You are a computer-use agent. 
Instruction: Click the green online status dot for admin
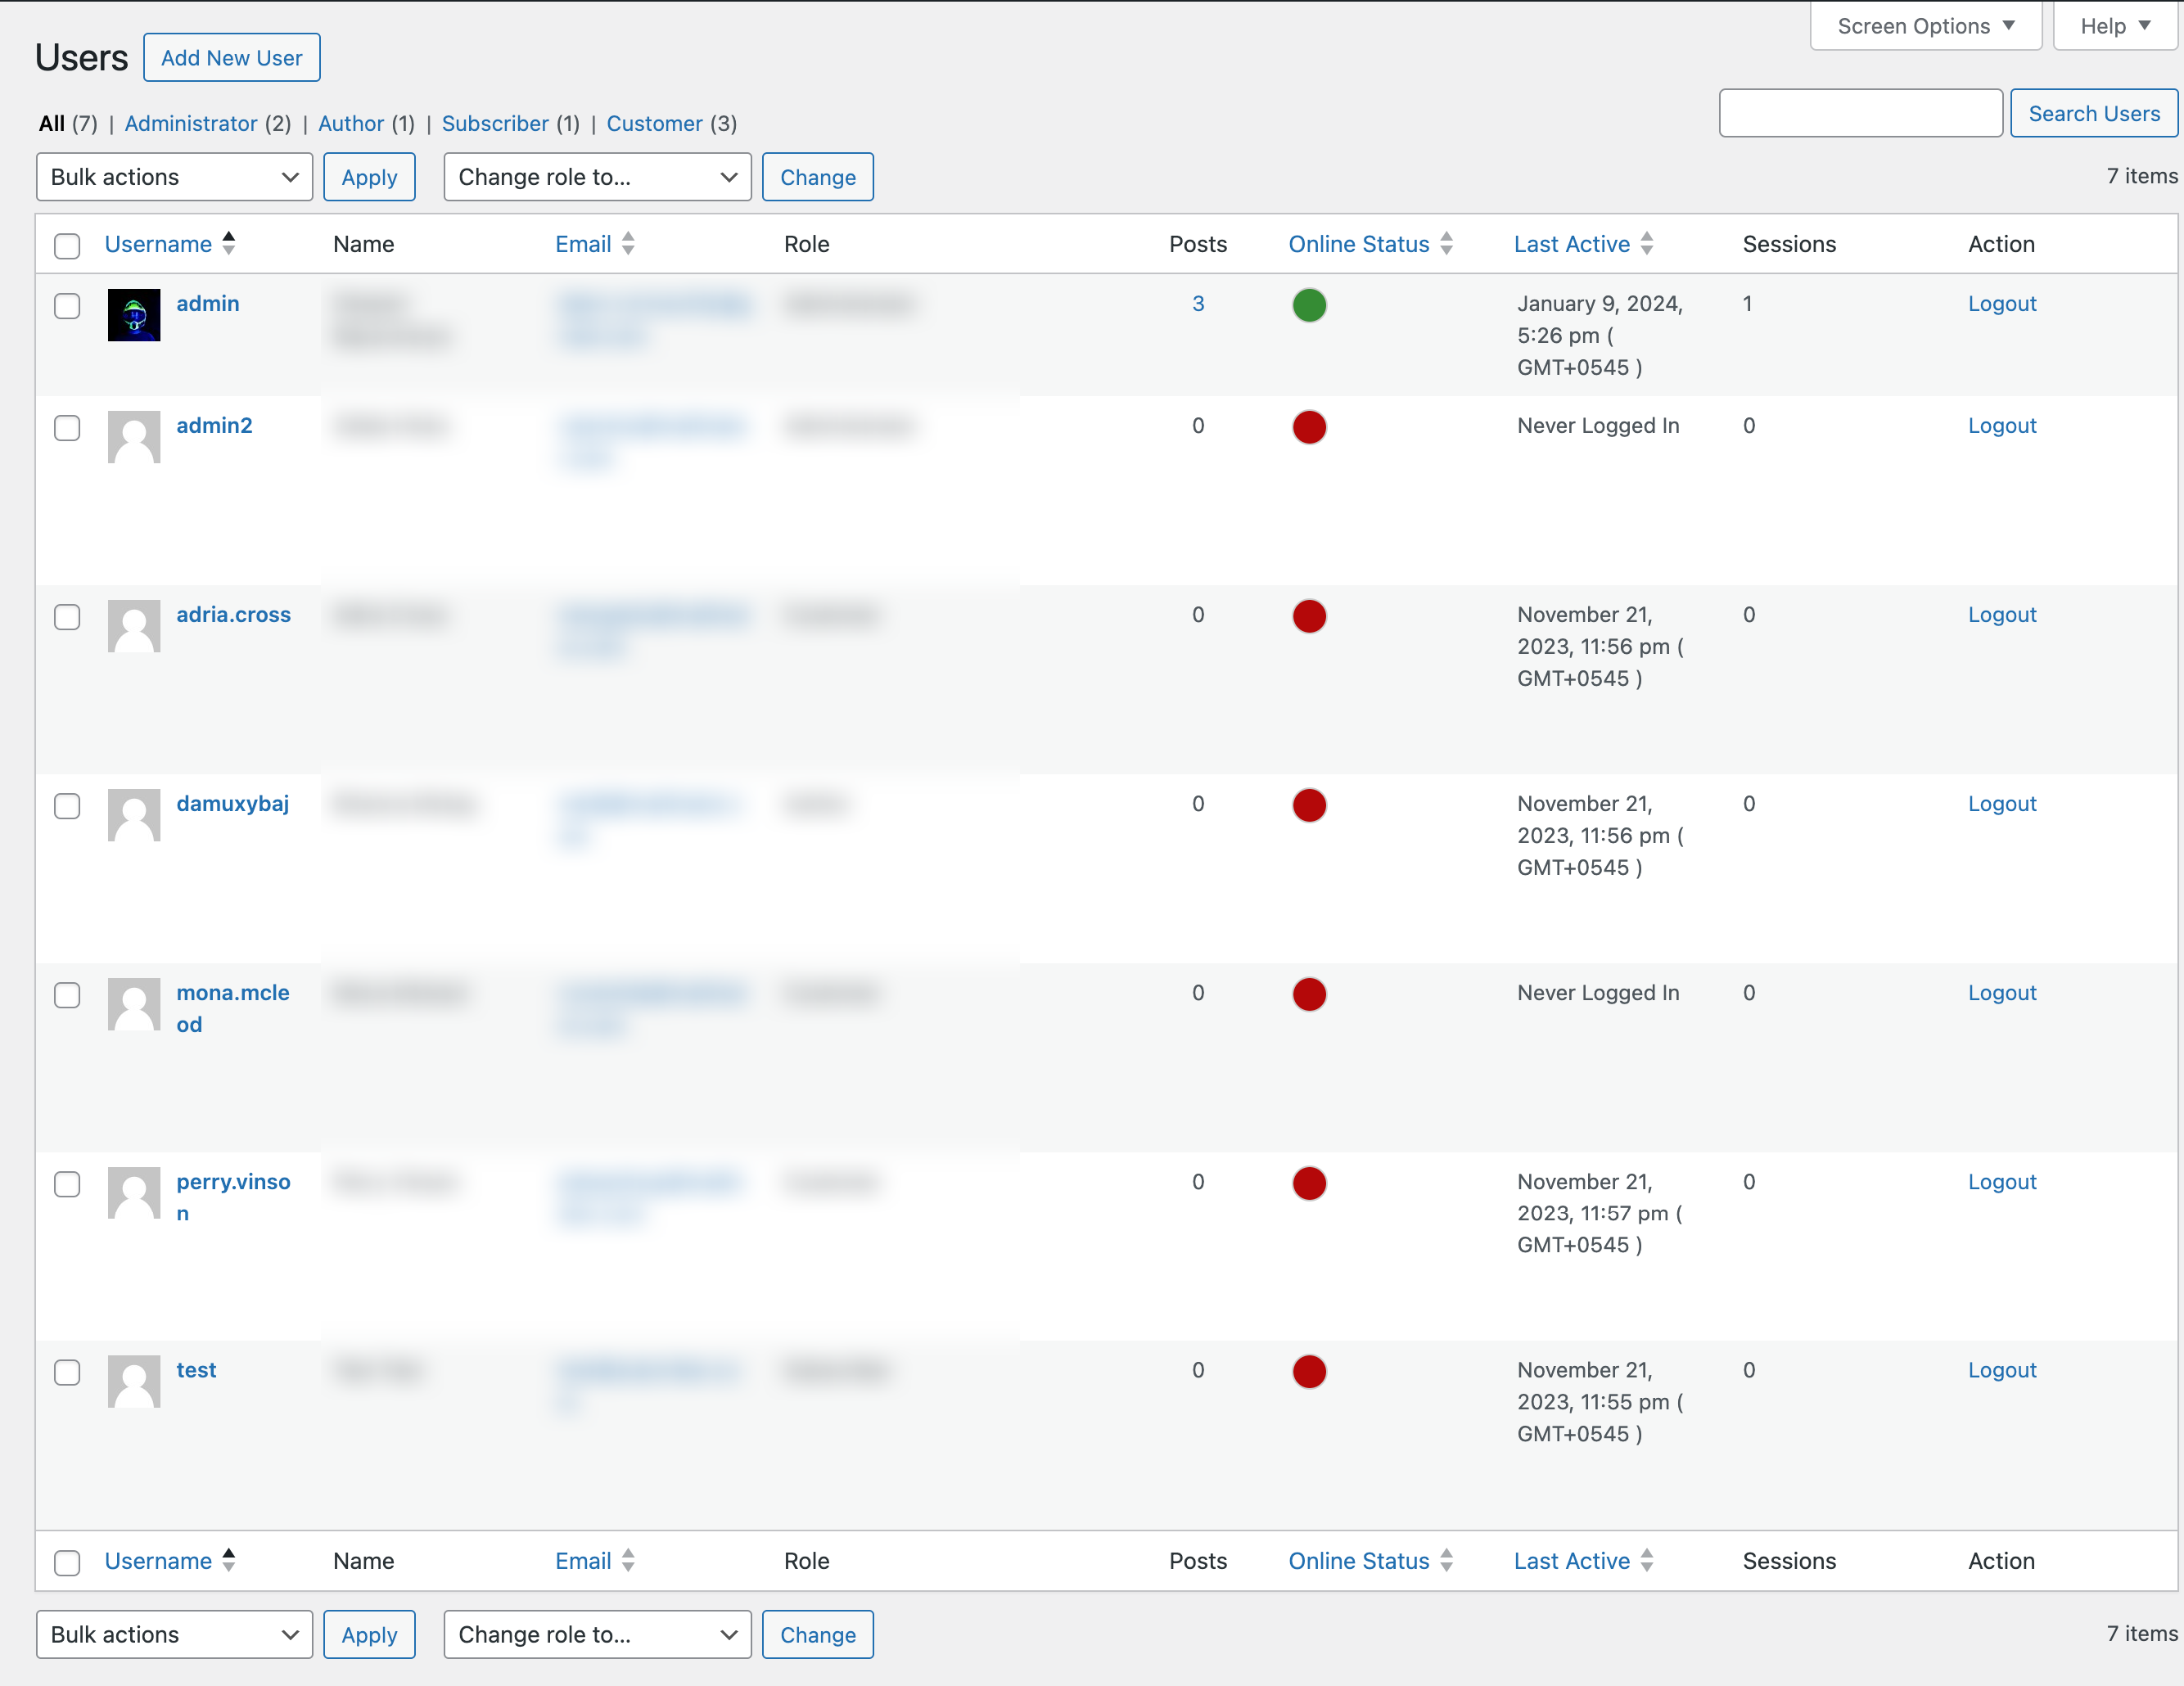[1309, 305]
